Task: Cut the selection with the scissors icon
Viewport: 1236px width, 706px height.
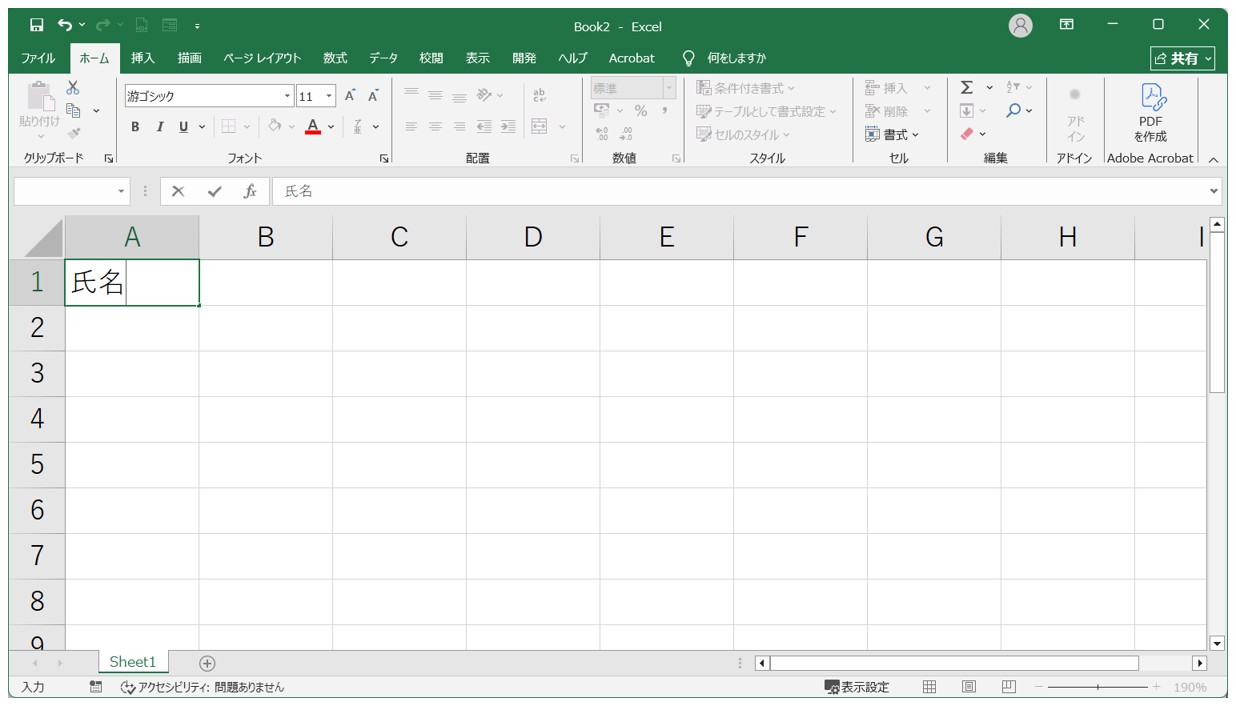Action: tap(73, 88)
